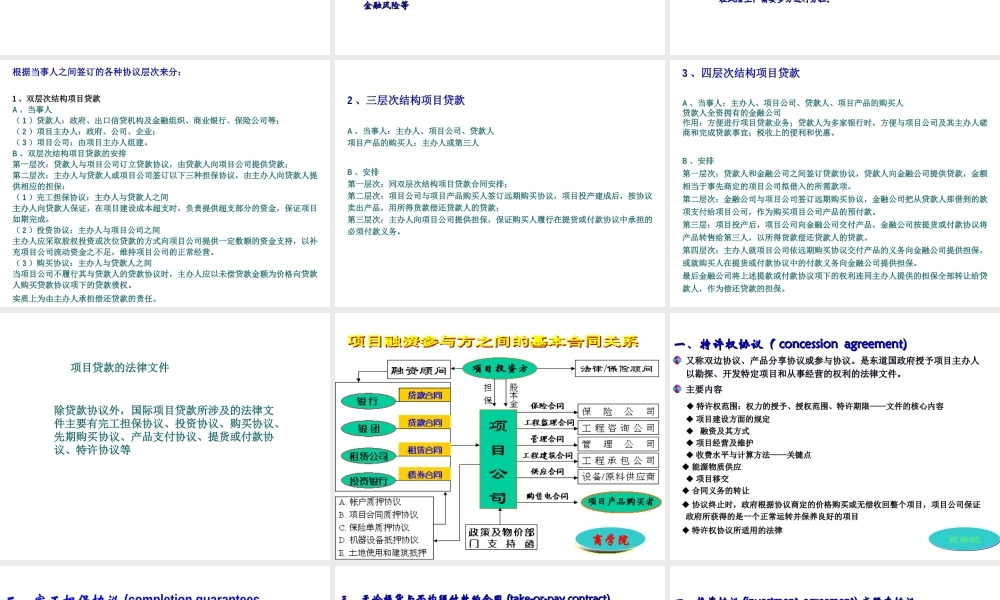The width and height of the screenshot is (1000, 600).
Task: Click the 保险公司 box in the diagram
Action: [619, 410]
